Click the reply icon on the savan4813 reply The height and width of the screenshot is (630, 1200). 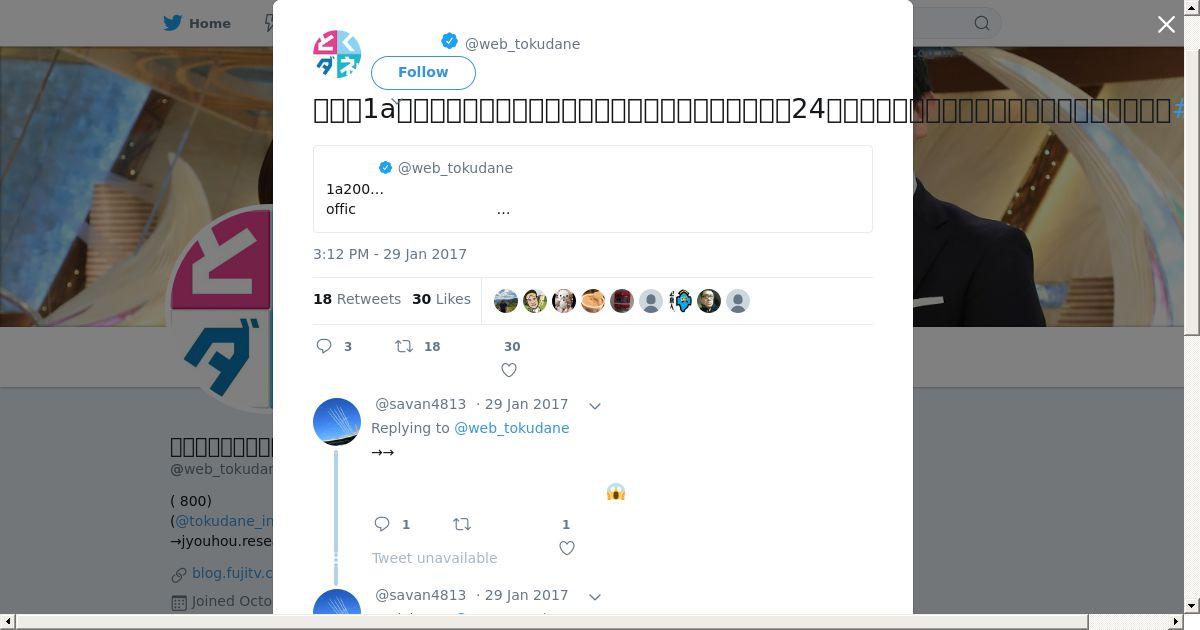click(382, 524)
